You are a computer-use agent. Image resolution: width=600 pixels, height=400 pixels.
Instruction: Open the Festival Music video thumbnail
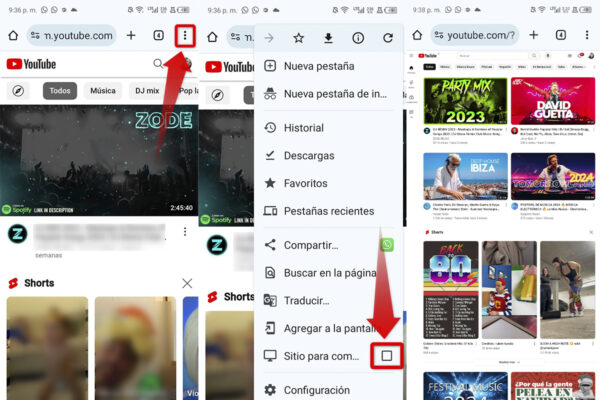[x=465, y=386]
